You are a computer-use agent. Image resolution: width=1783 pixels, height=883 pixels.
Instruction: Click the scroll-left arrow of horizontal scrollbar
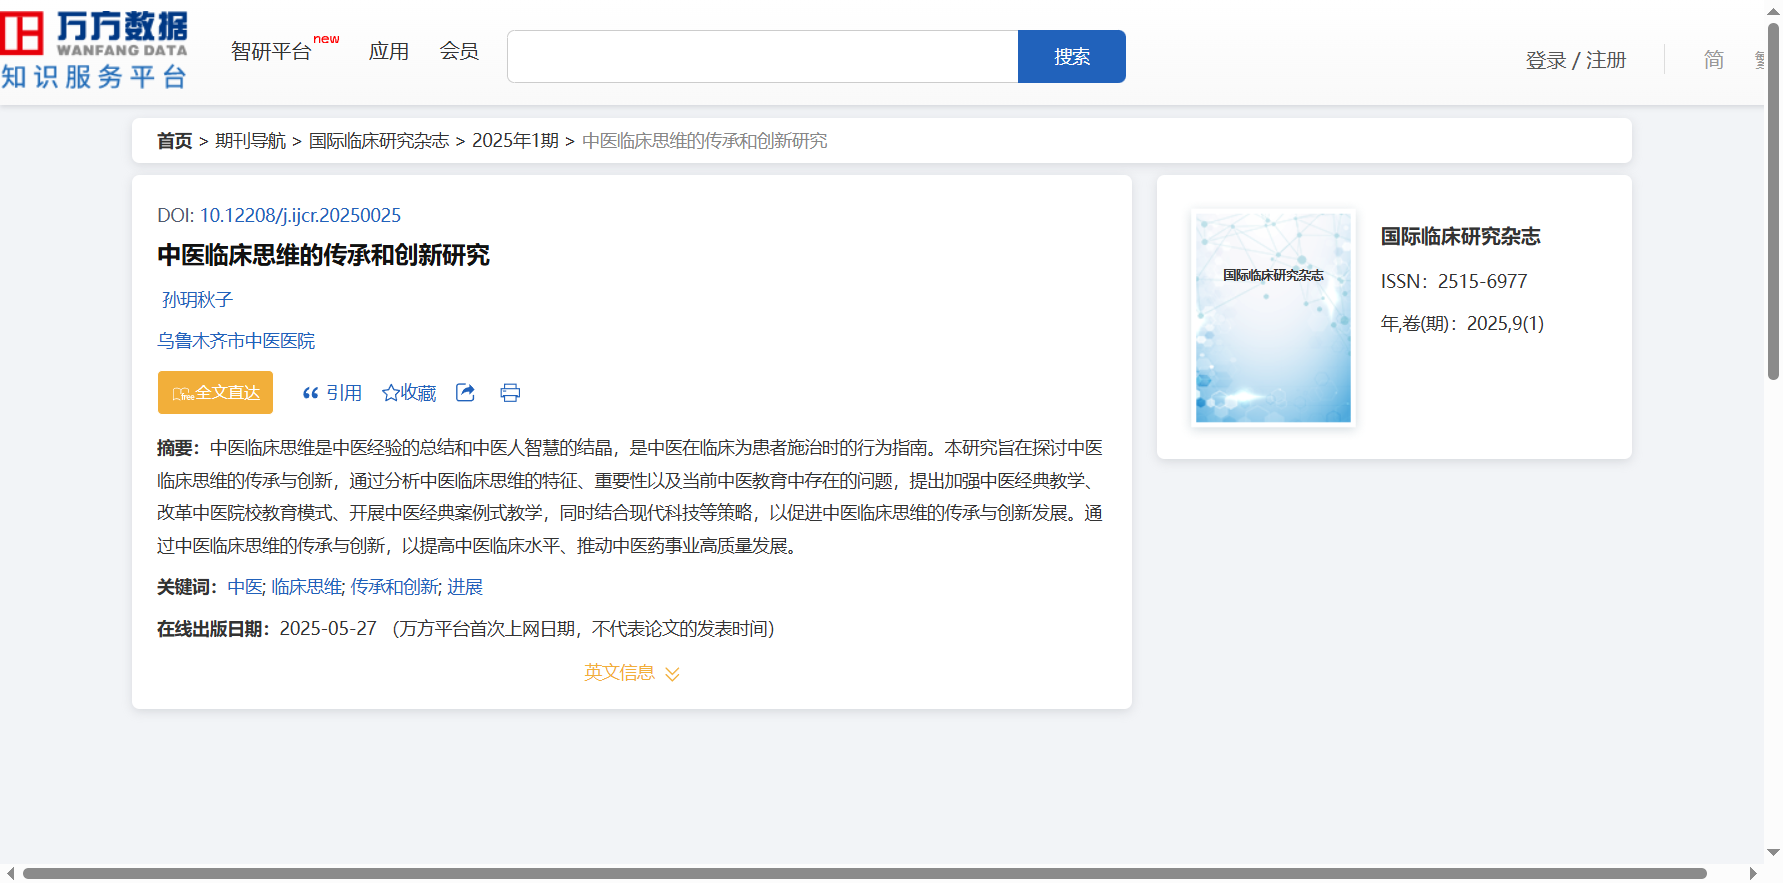10,874
